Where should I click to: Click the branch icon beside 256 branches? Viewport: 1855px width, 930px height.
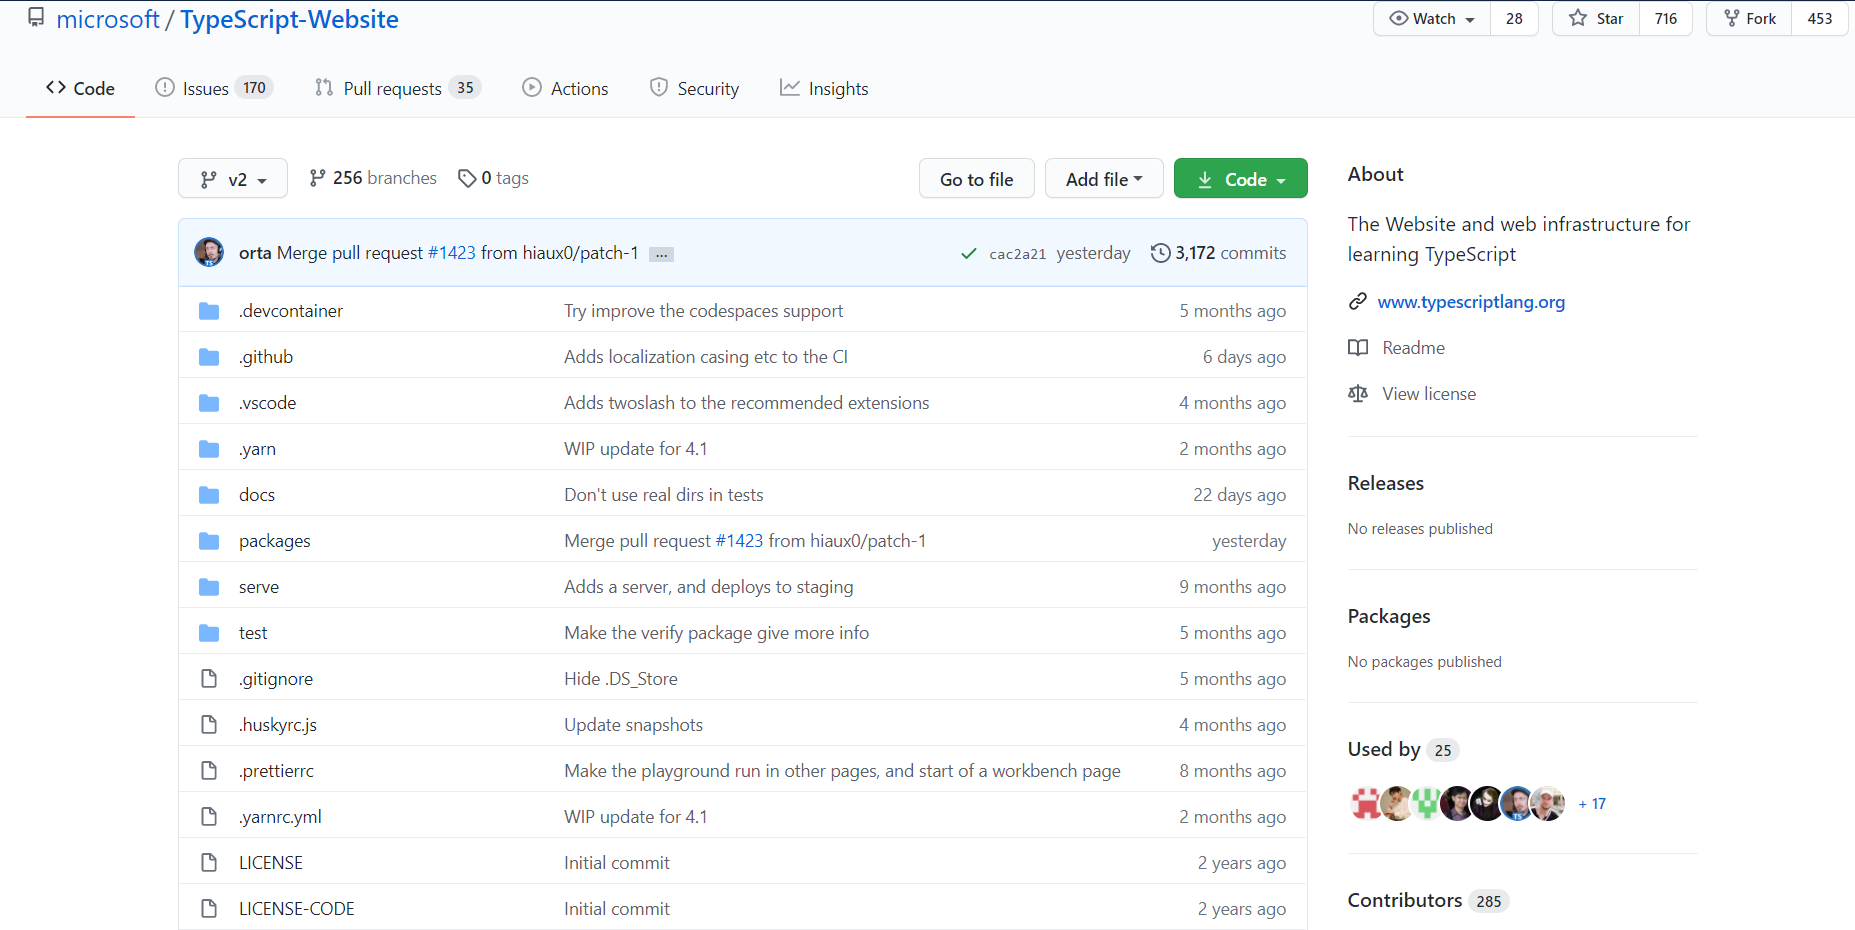point(317,178)
